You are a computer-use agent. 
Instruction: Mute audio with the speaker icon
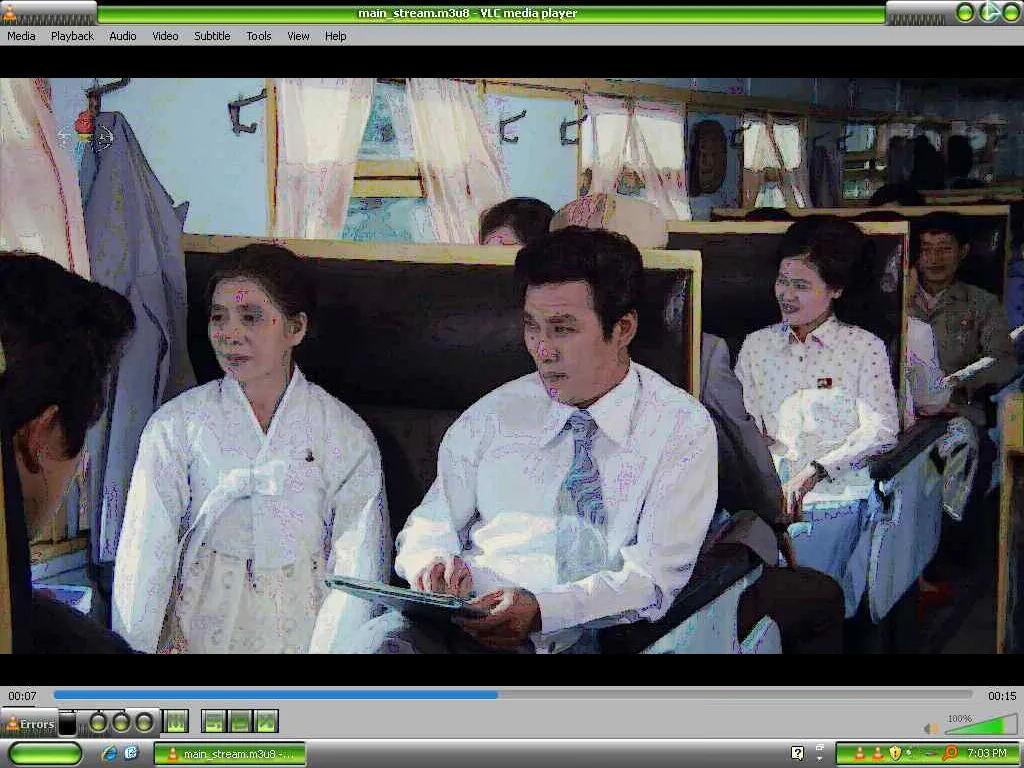click(x=931, y=728)
